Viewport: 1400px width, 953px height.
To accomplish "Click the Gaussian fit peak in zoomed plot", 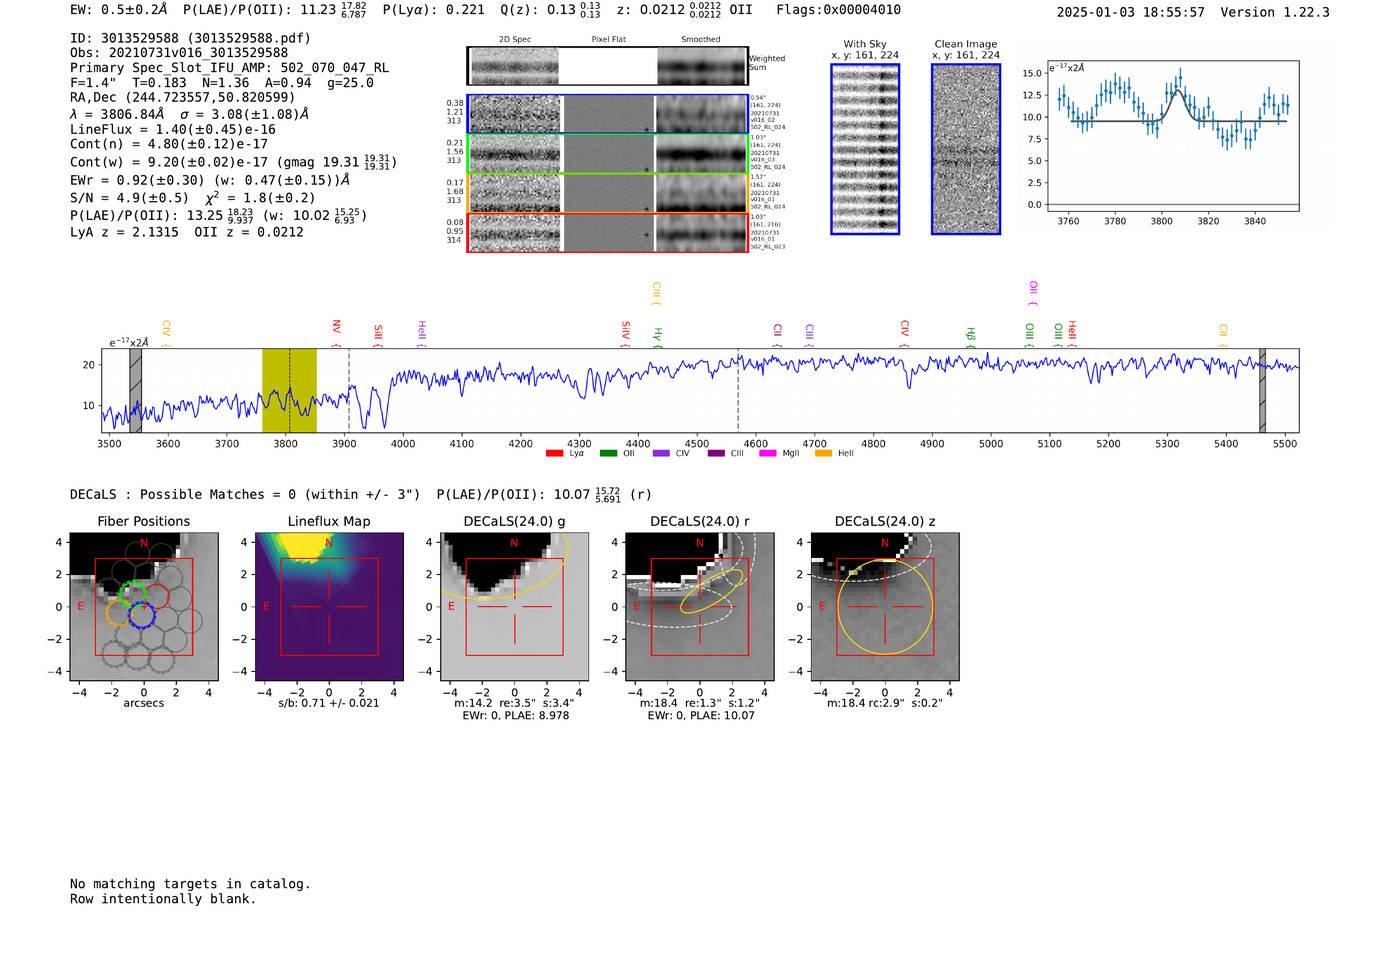I will 1178,91.
